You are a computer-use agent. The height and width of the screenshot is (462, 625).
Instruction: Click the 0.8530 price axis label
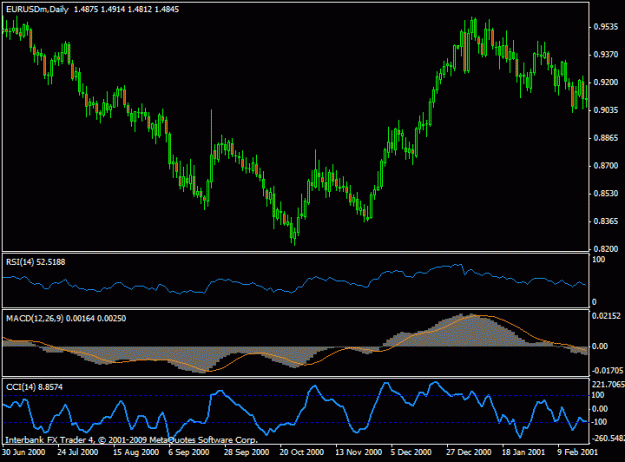(x=606, y=193)
